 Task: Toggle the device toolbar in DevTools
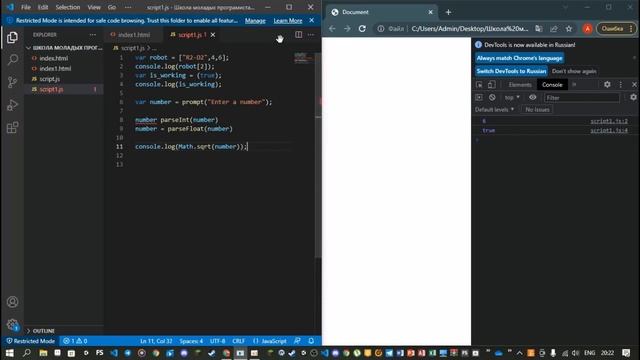[x=492, y=84]
